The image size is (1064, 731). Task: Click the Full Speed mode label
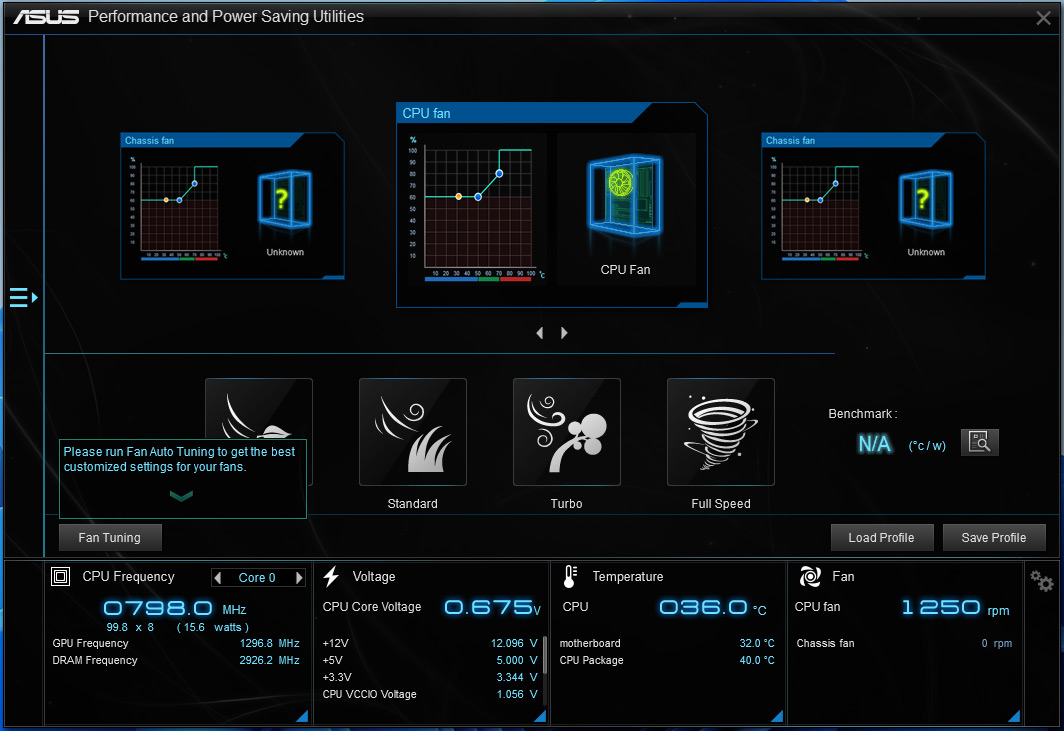click(x=721, y=504)
